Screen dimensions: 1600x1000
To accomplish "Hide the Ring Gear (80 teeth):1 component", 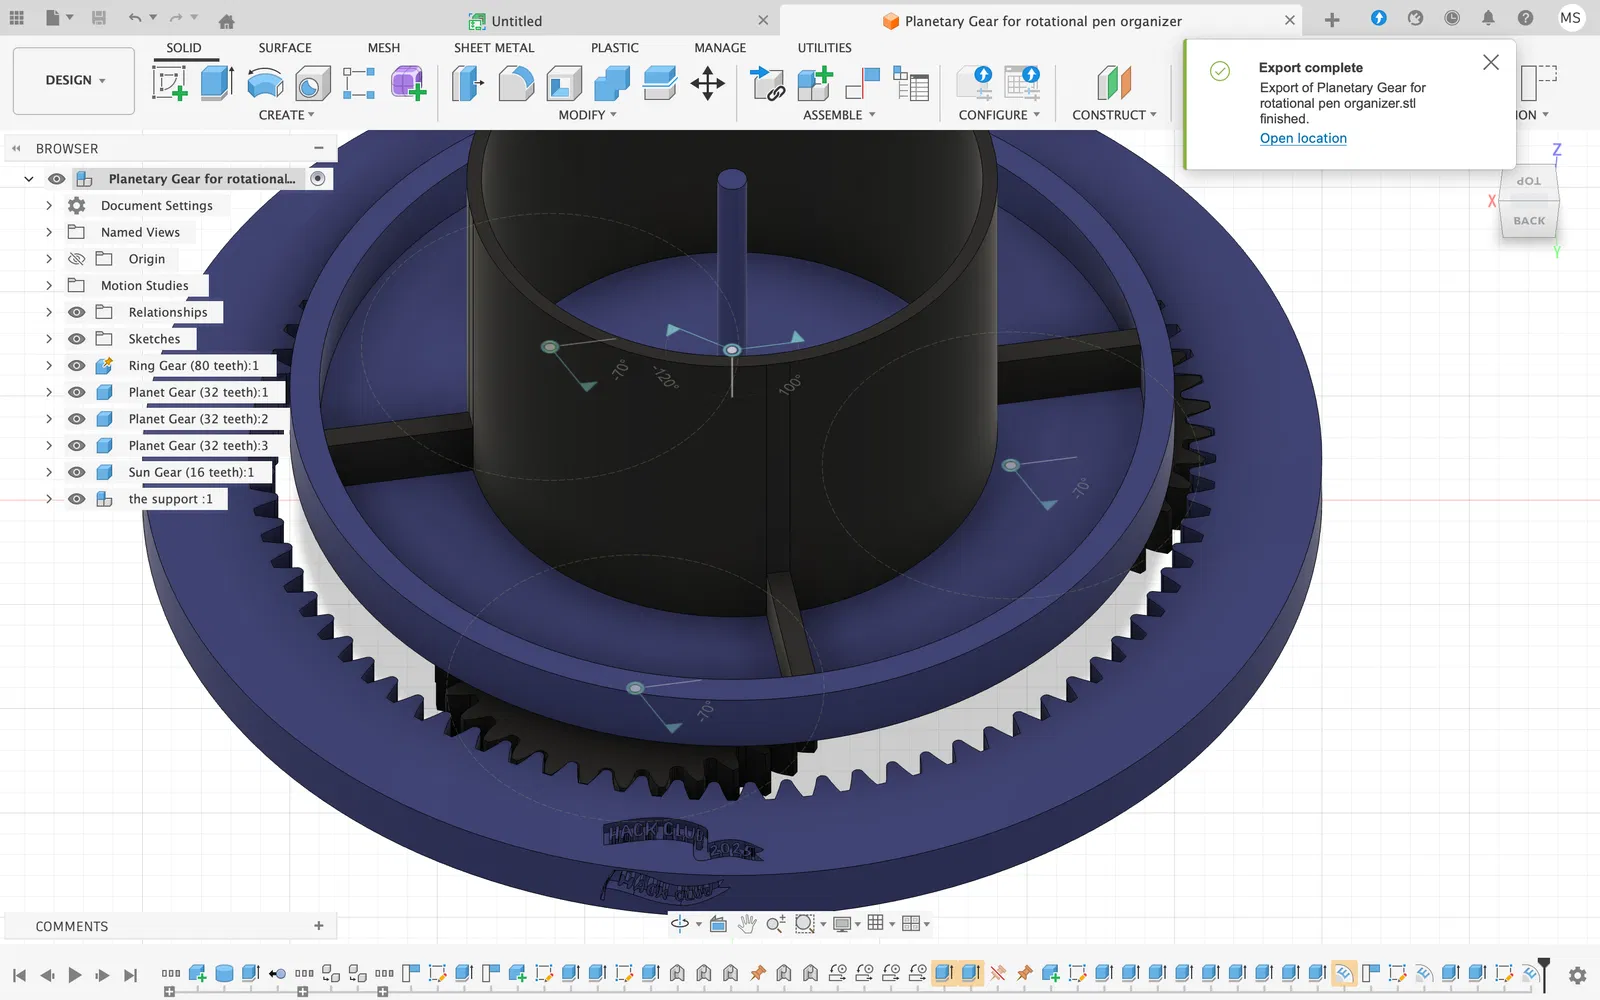I will [76, 366].
